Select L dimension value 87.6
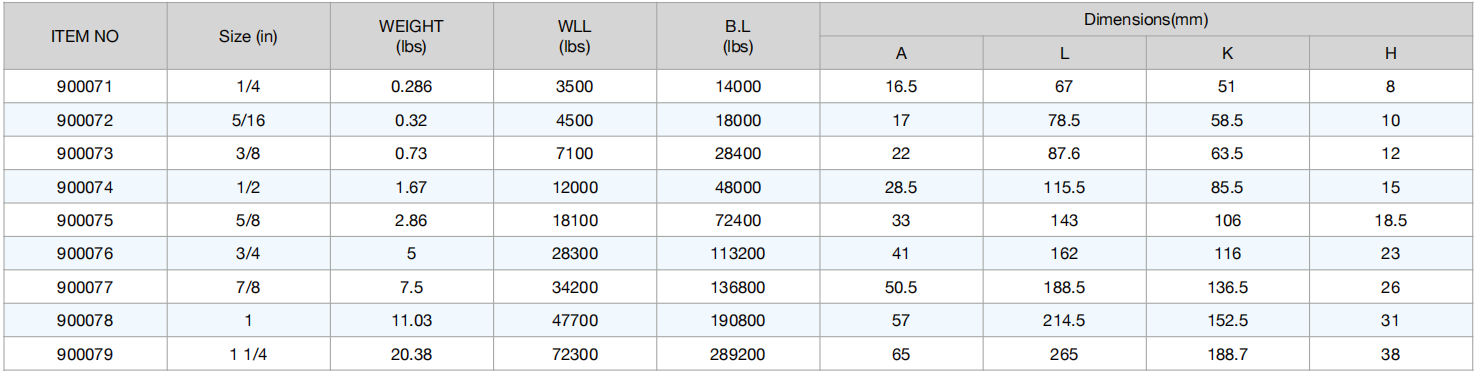 point(1064,154)
